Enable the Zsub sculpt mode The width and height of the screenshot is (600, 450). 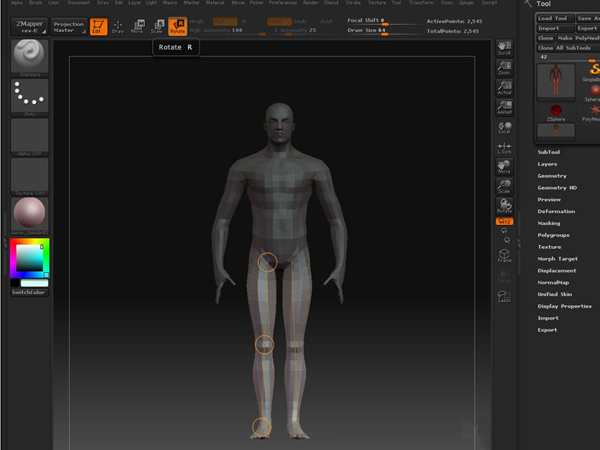(300, 21)
